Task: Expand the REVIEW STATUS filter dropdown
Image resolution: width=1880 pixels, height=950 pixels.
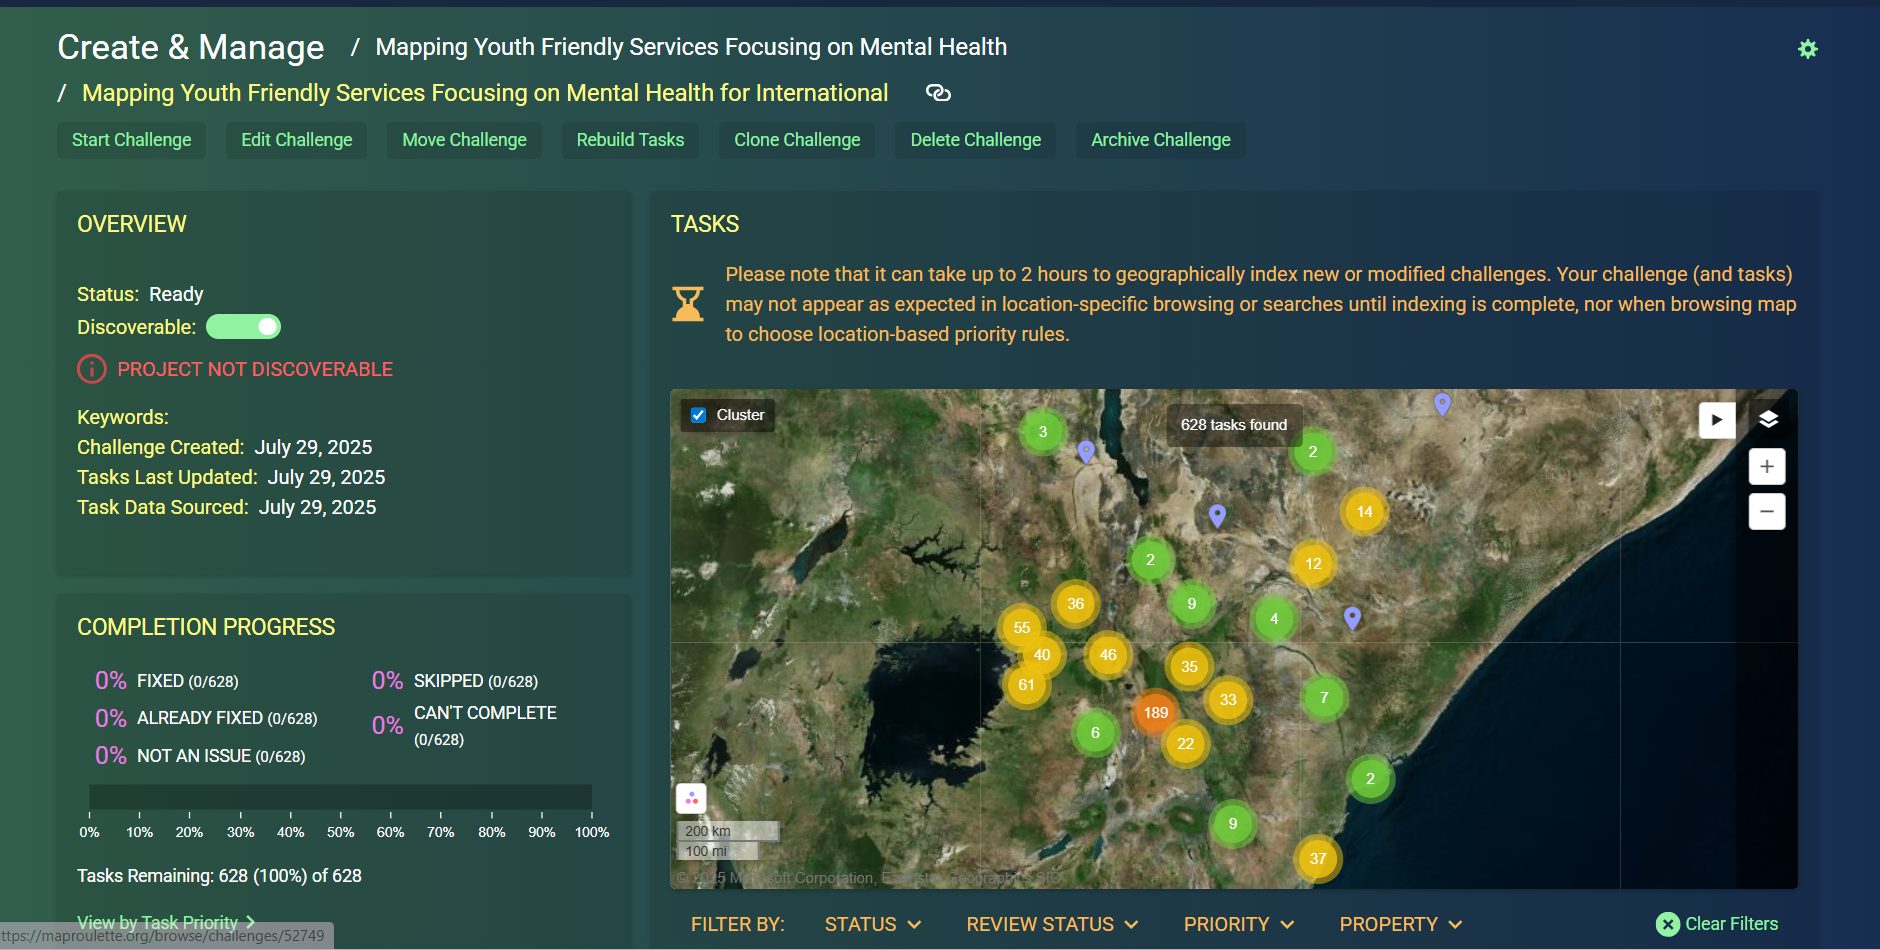Action: pyautogui.click(x=1052, y=925)
